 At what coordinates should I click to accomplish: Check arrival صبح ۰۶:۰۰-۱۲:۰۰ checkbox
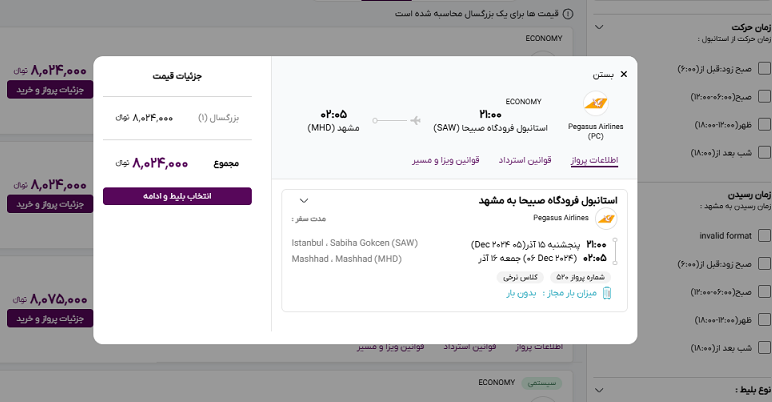(764, 292)
